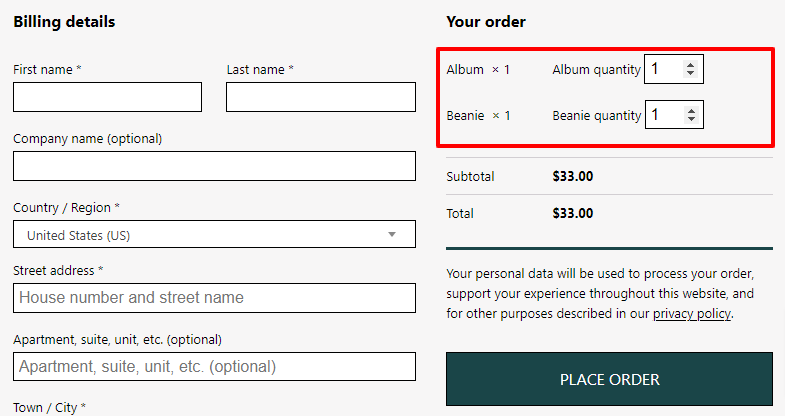
Task: Focus the First name field
Action: coord(108,97)
